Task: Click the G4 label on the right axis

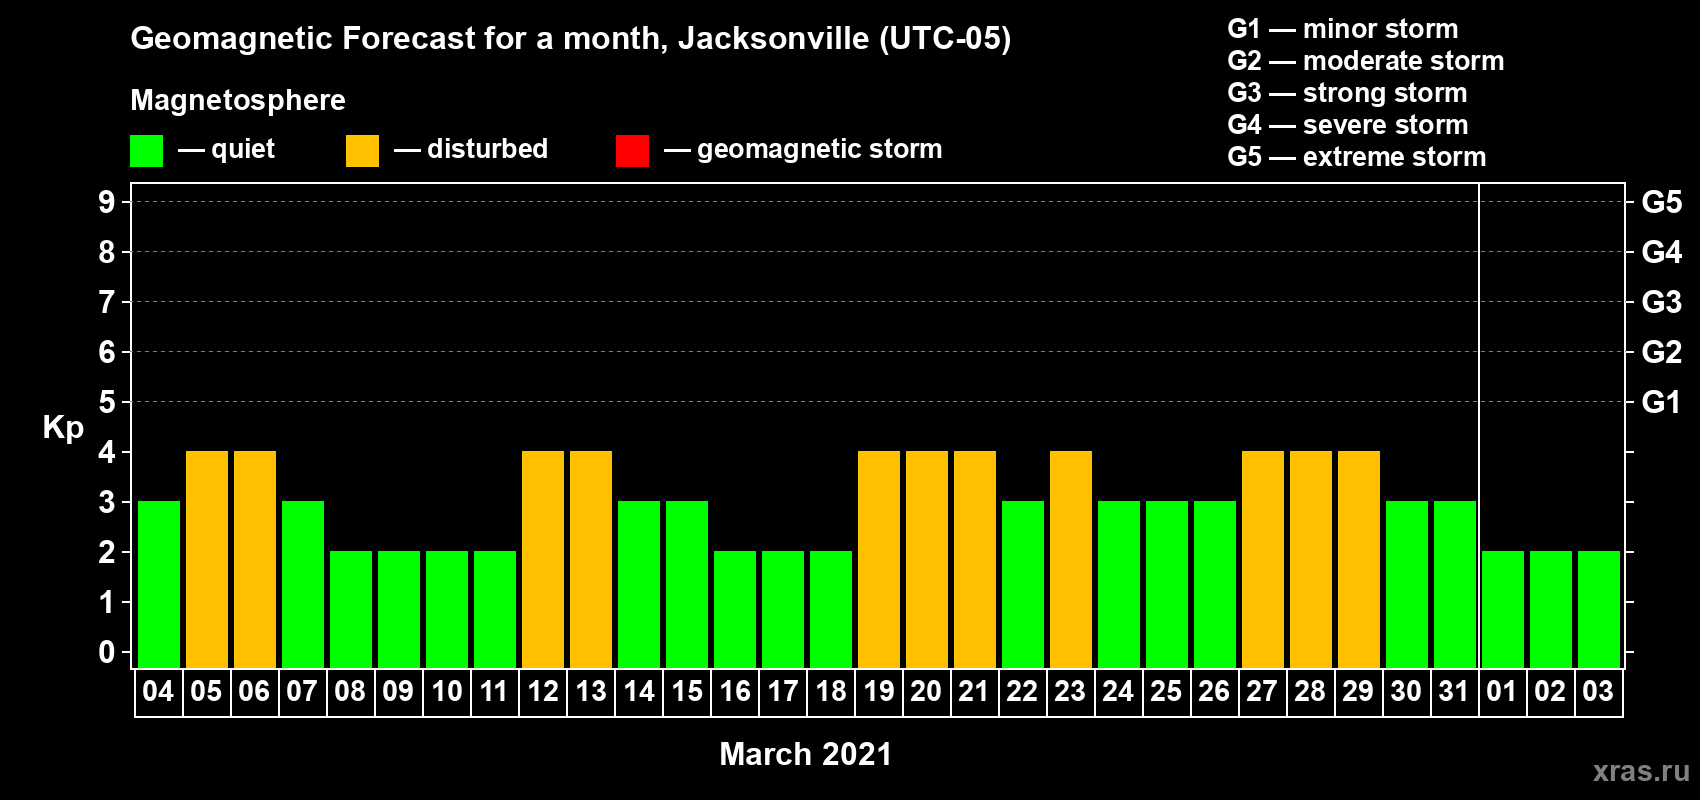Action: pos(1662,252)
